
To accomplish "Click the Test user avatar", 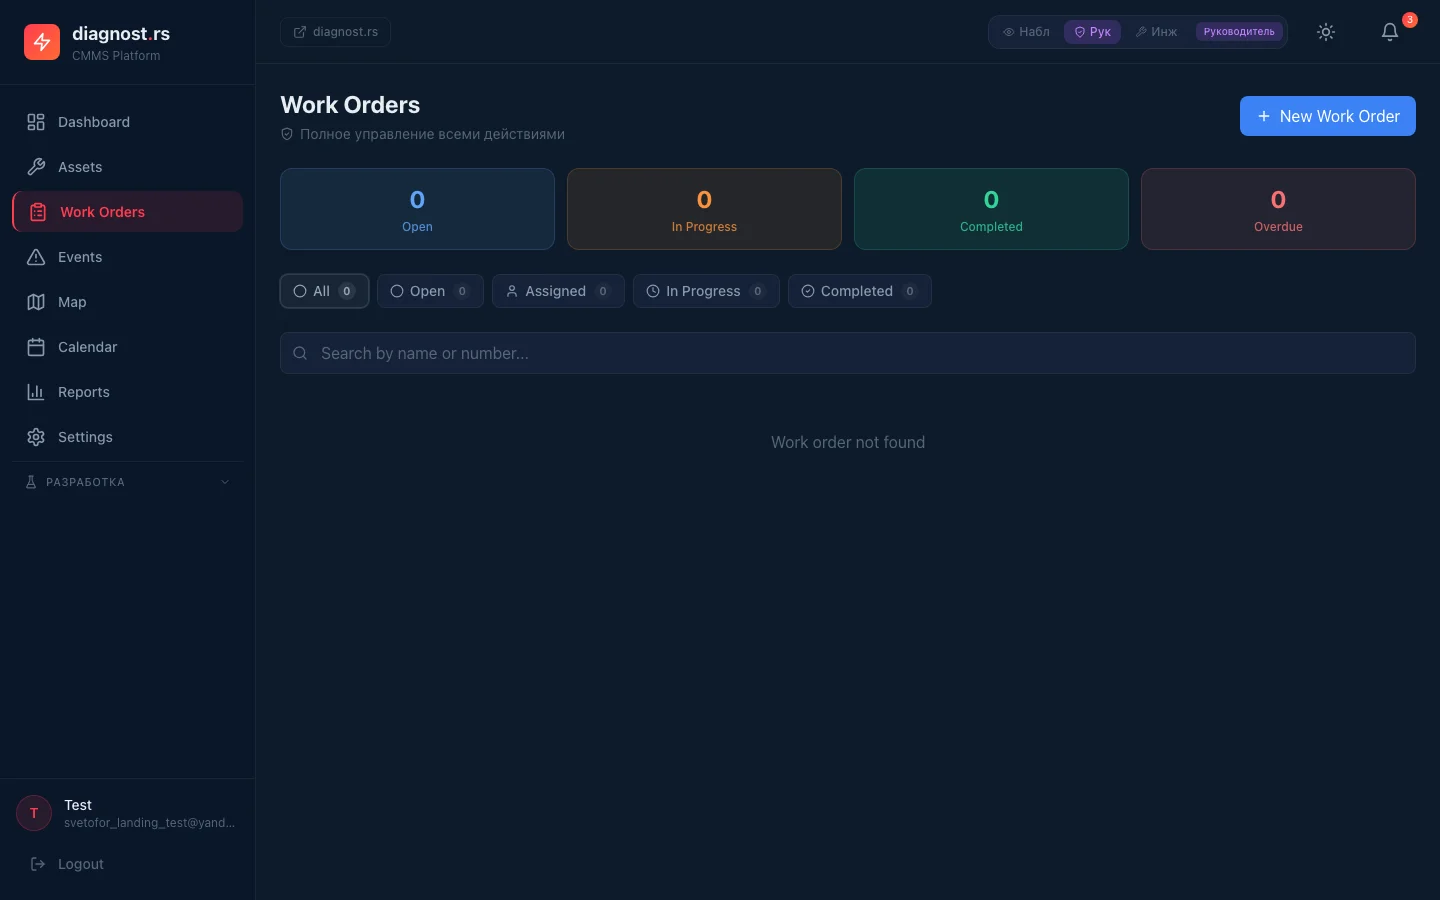I will pyautogui.click(x=34, y=813).
